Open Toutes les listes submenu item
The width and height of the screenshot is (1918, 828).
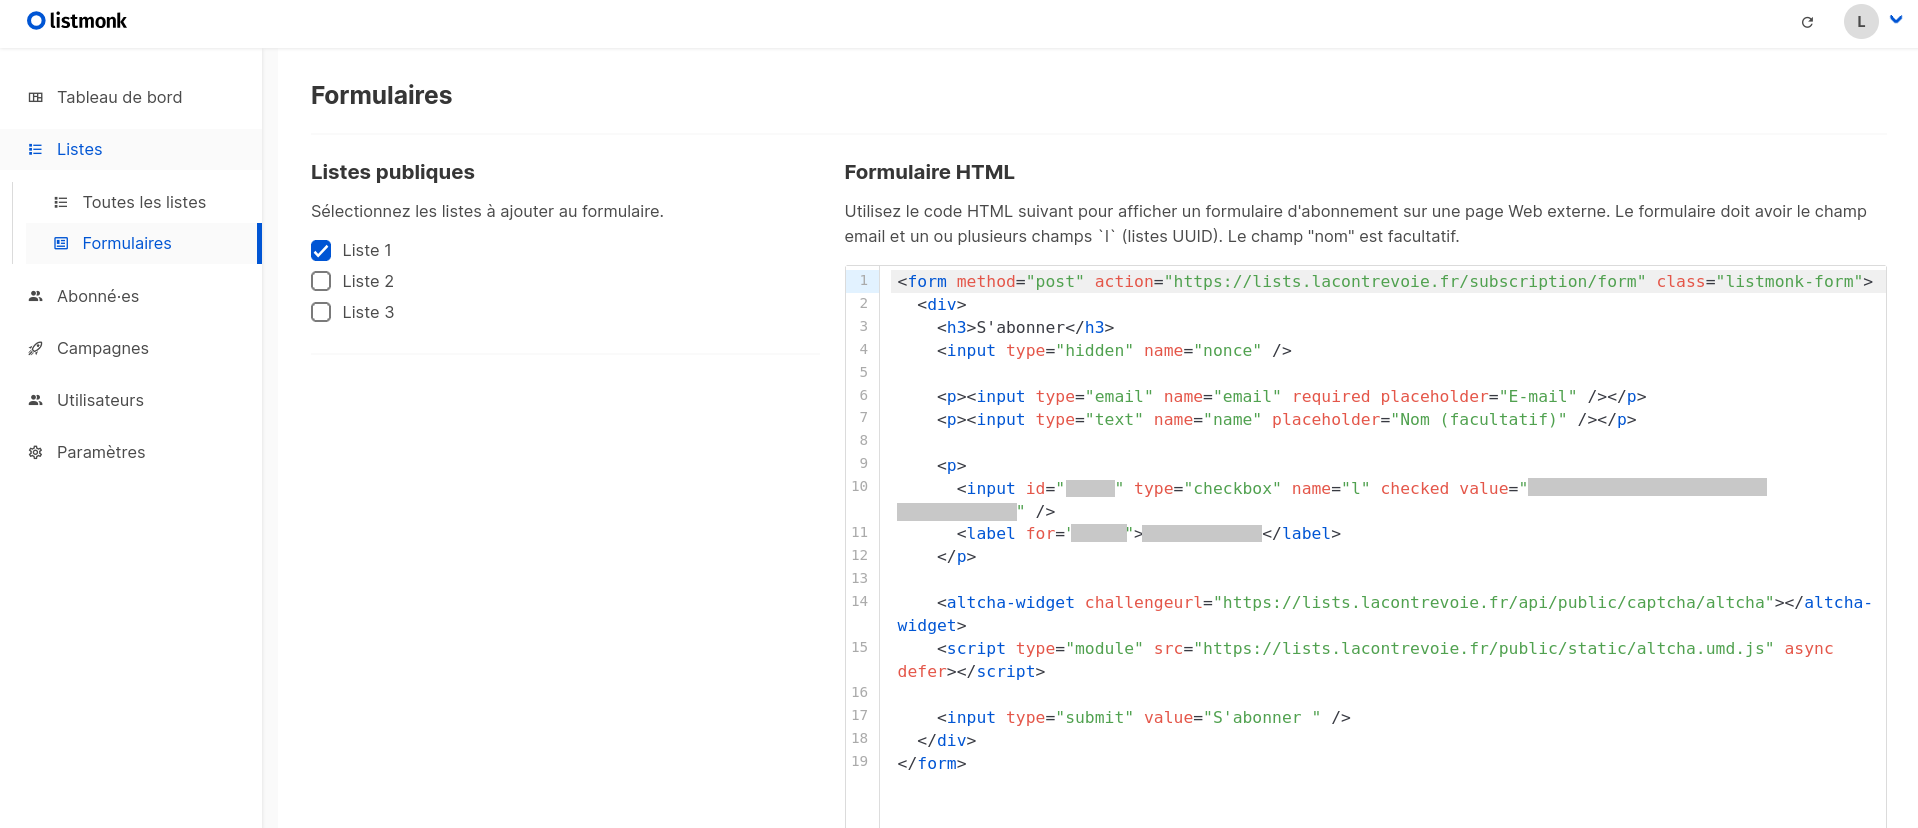[144, 202]
